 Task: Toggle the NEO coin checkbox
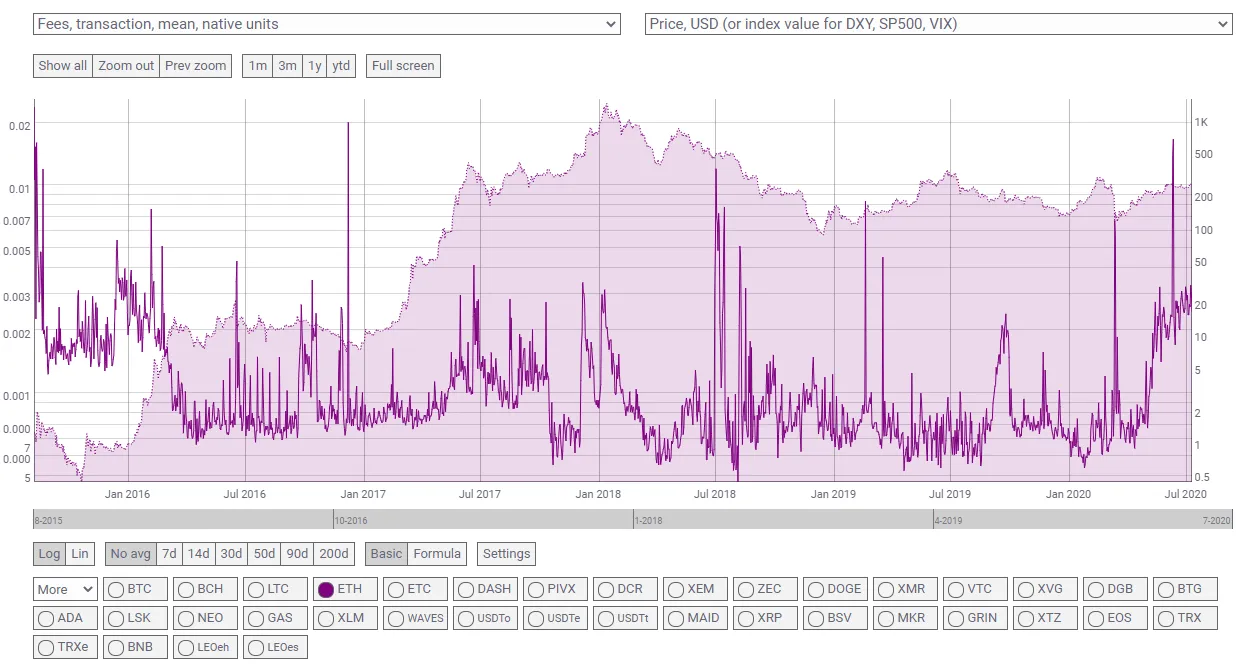coord(205,618)
